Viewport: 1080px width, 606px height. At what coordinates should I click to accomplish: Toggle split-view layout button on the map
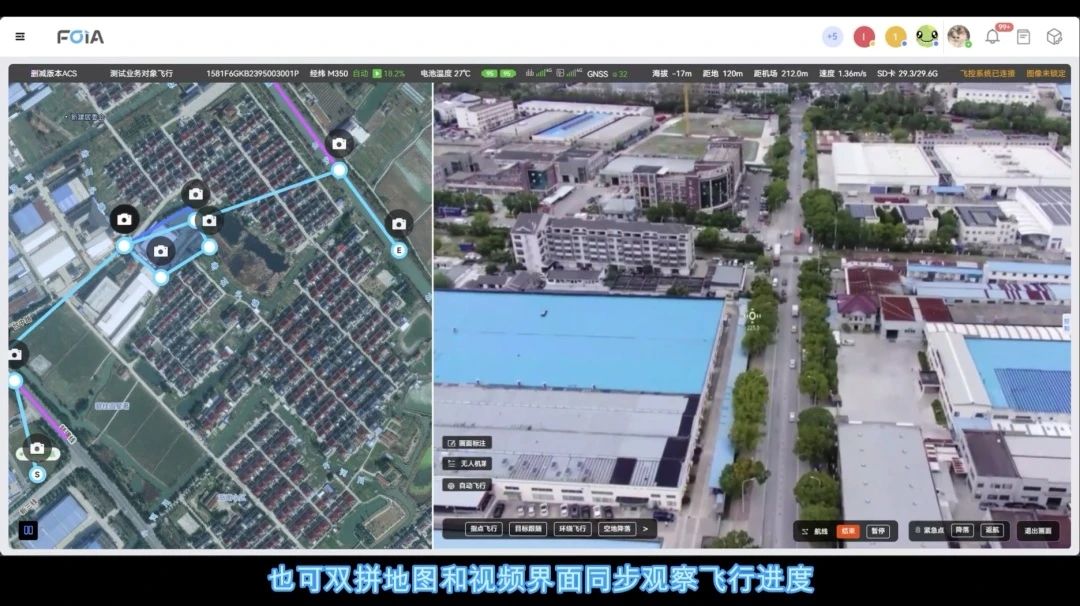pos(29,530)
